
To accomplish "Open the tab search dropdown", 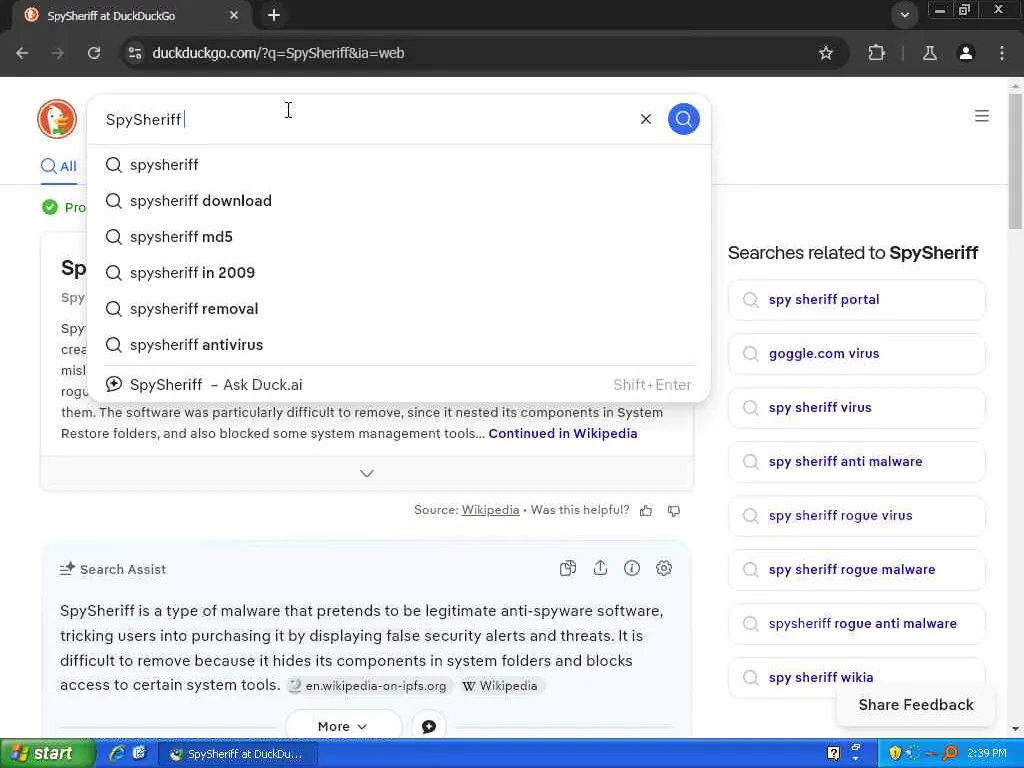I will tap(904, 15).
